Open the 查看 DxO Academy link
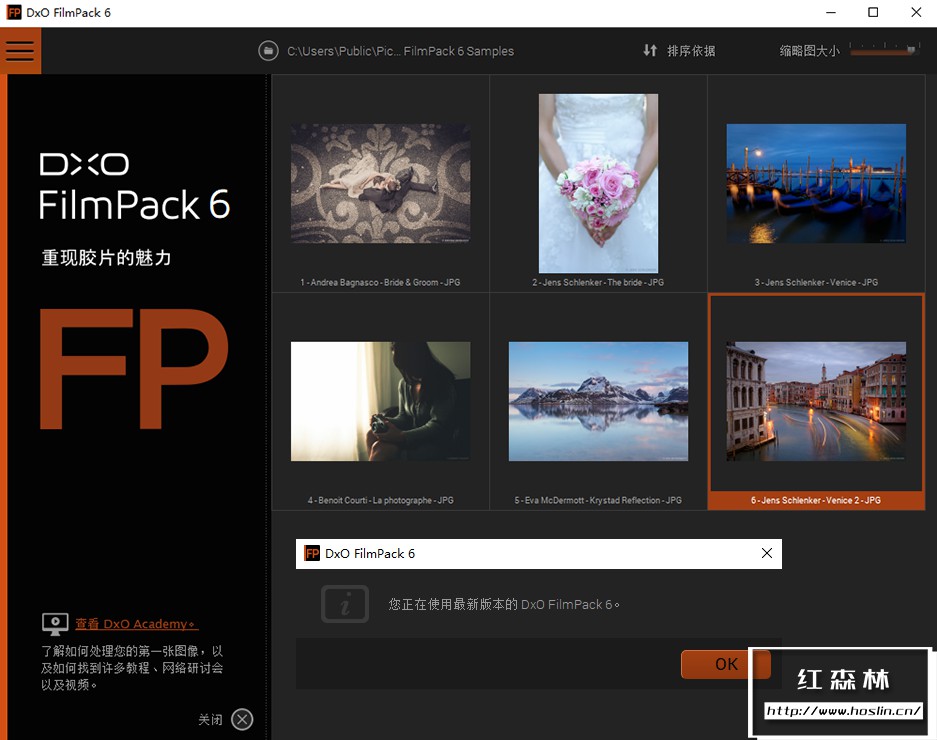This screenshot has width=937, height=740. tap(136, 623)
